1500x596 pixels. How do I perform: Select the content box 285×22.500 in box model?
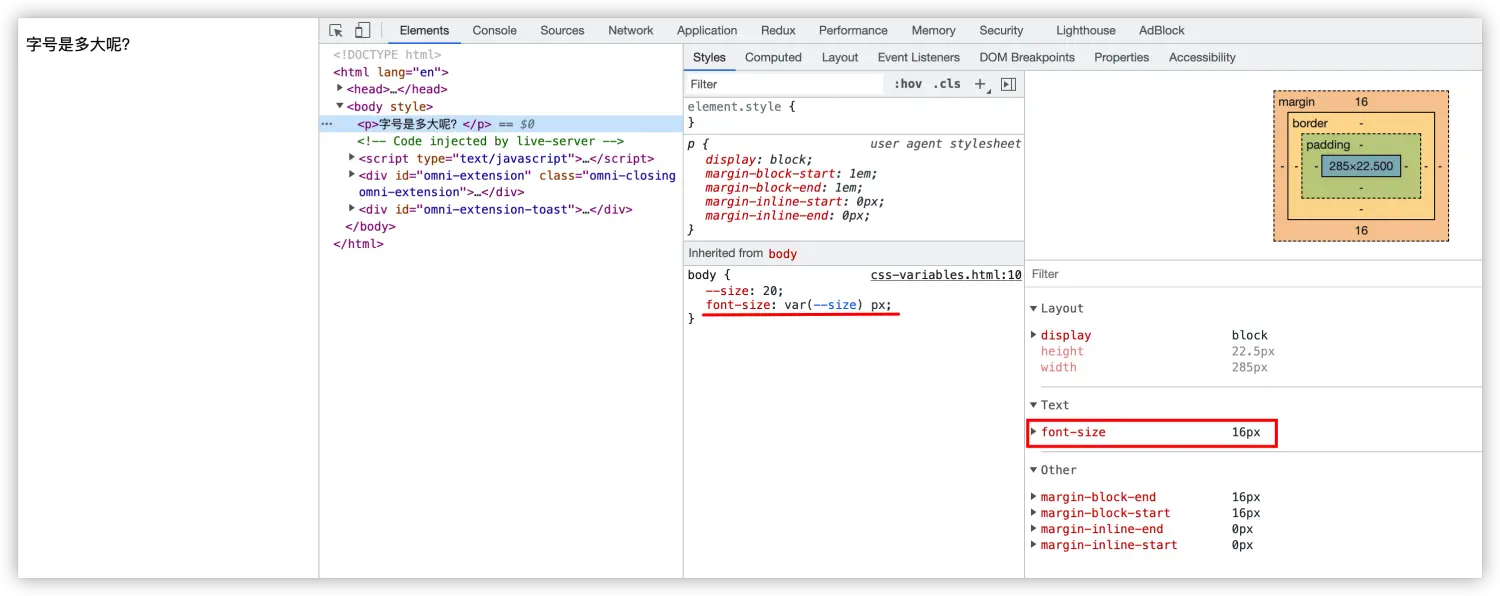coord(1361,166)
